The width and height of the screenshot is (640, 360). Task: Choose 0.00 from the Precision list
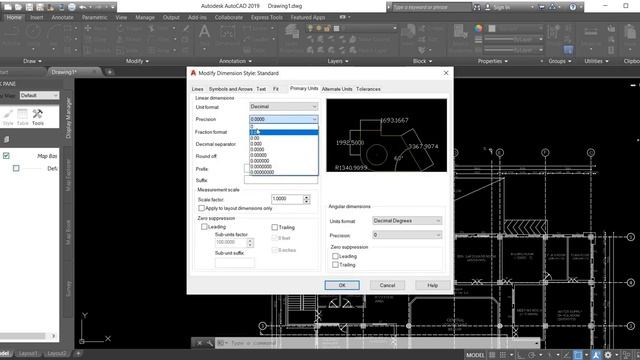(284, 138)
